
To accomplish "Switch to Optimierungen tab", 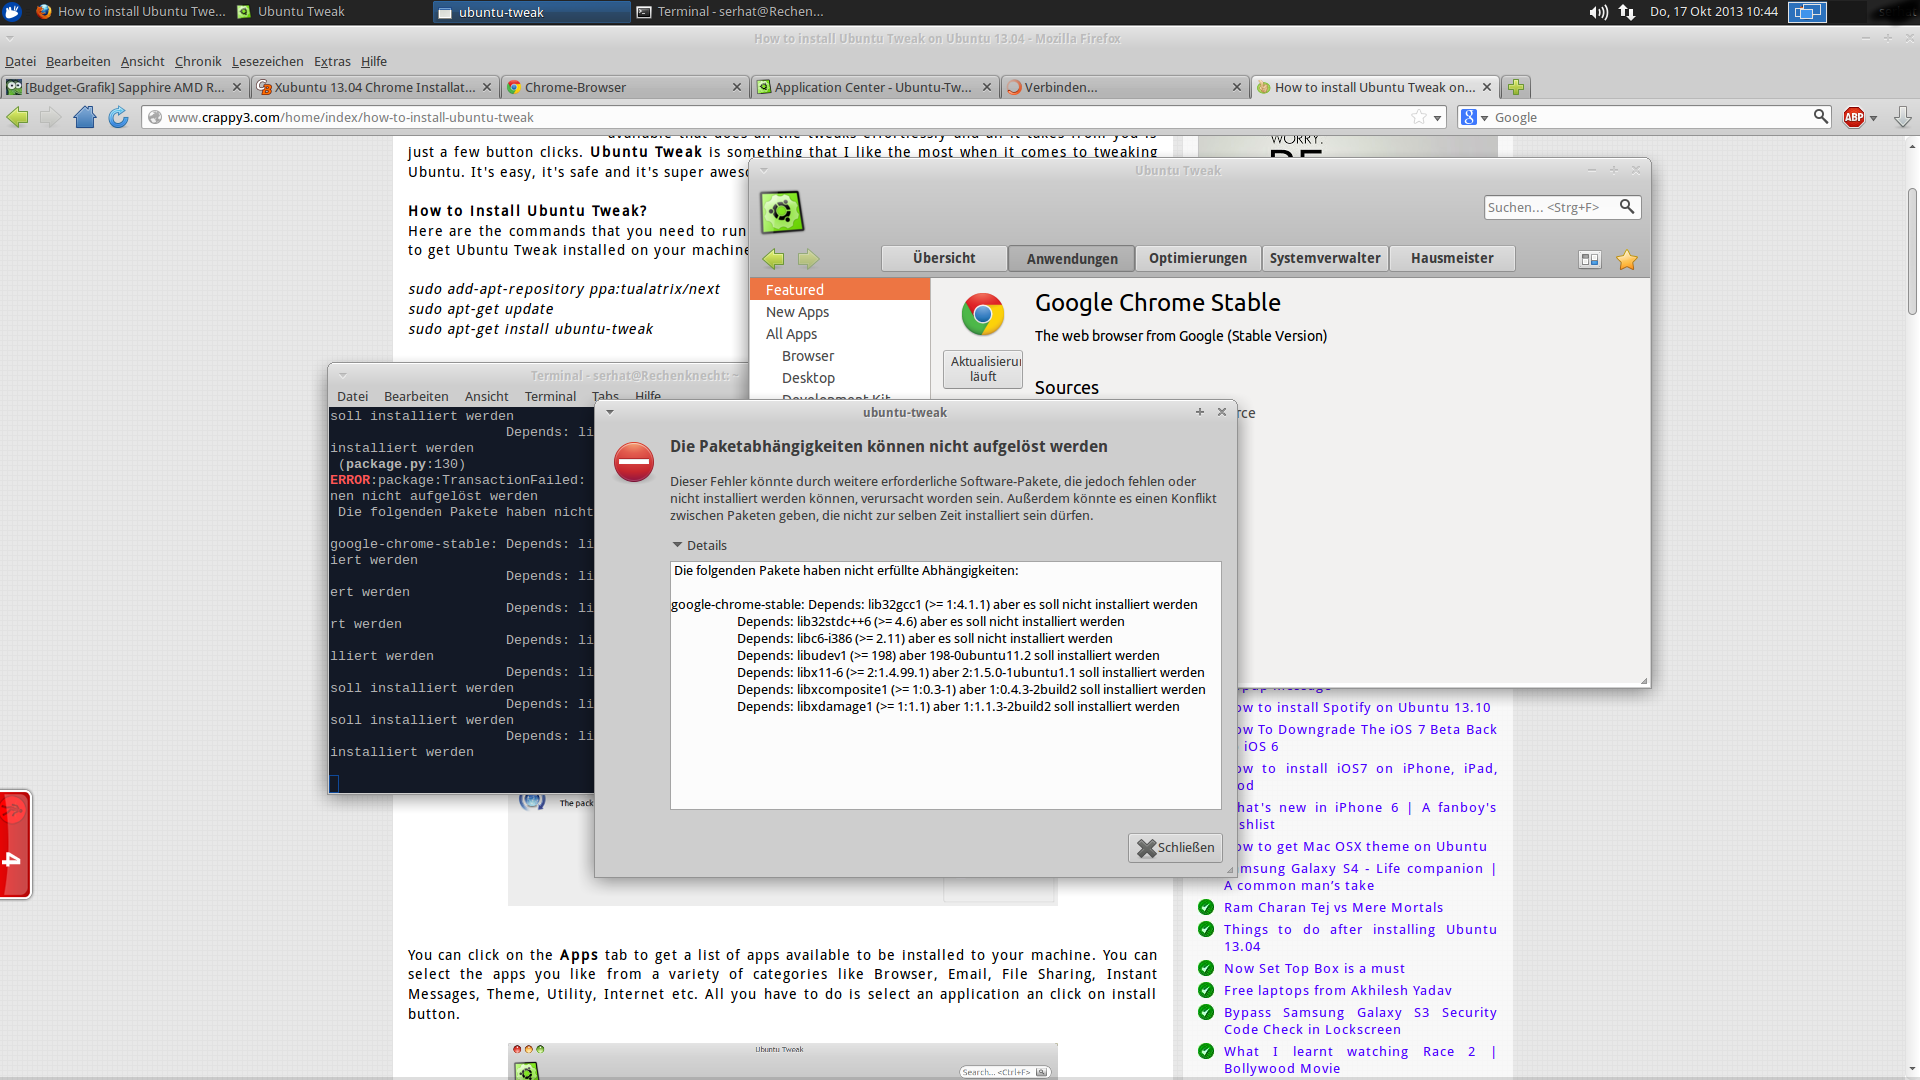I will pyautogui.click(x=1197, y=258).
